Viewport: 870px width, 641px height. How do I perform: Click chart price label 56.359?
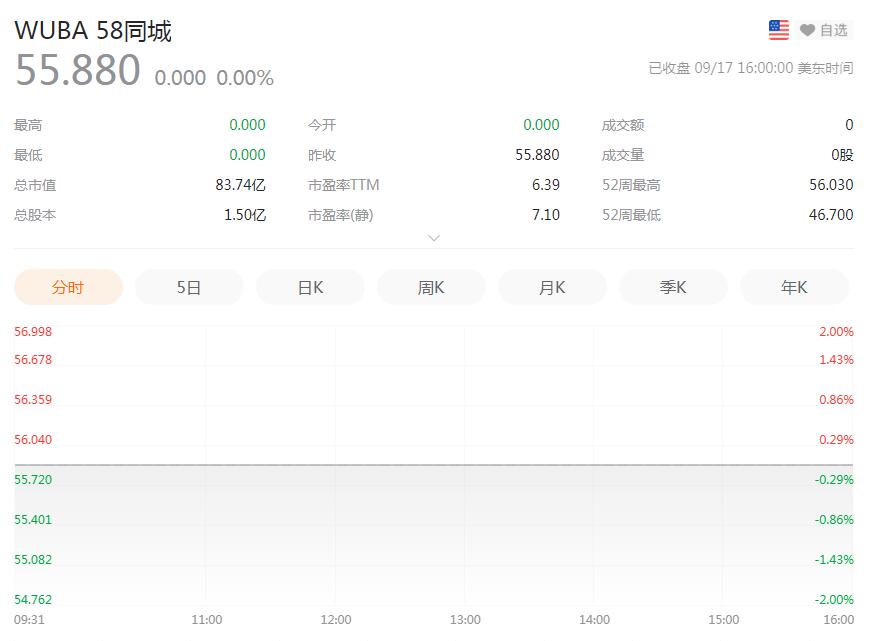coord(33,400)
